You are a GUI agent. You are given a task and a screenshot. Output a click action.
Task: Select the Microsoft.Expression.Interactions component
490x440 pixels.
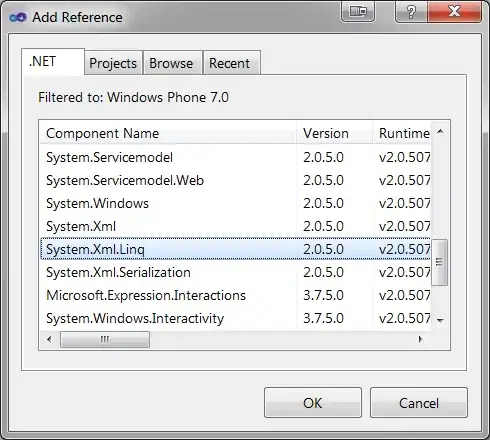235,295
